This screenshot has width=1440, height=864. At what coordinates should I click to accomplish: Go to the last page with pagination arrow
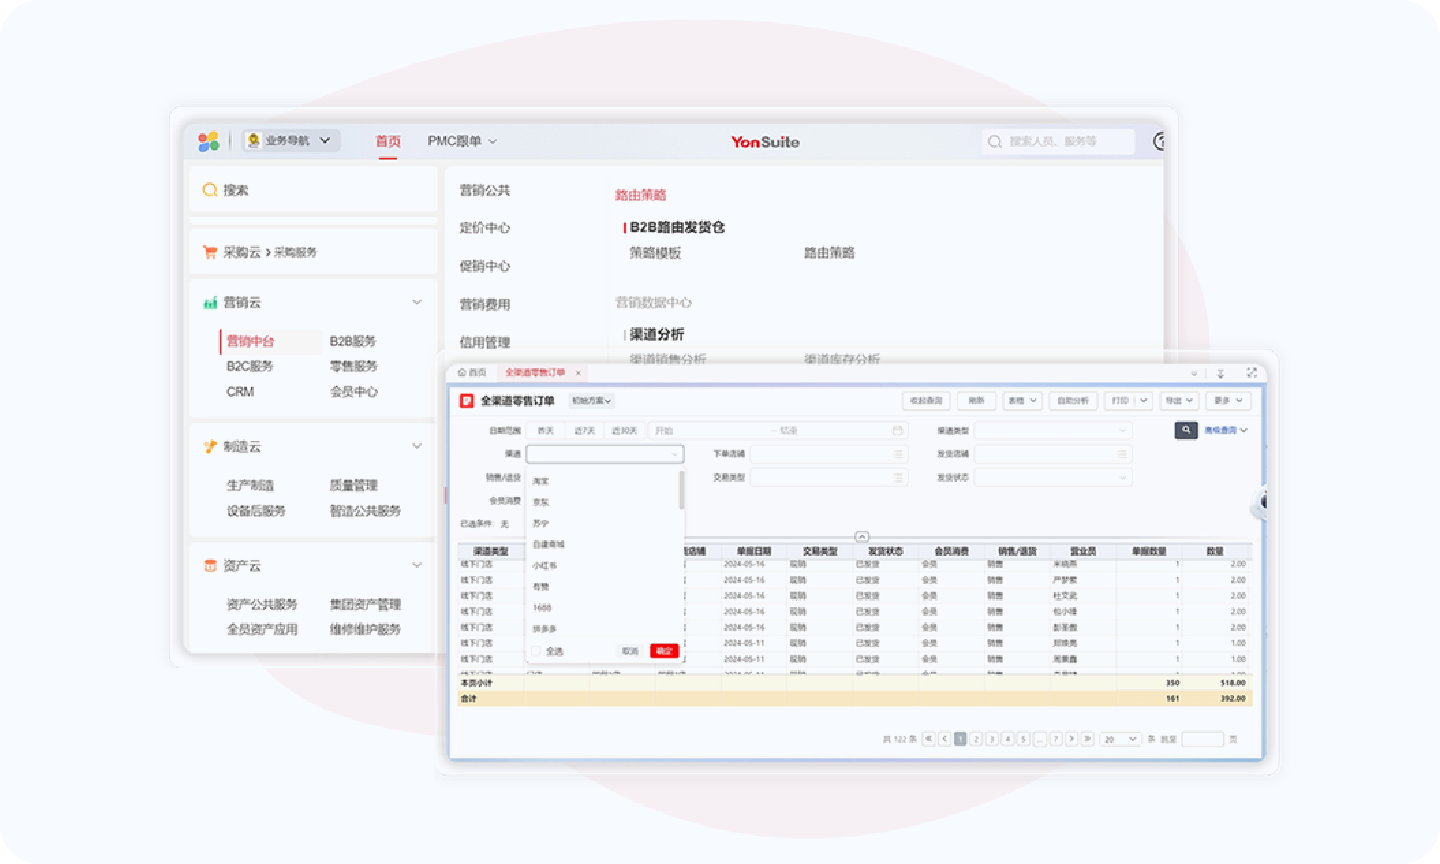(x=1087, y=739)
